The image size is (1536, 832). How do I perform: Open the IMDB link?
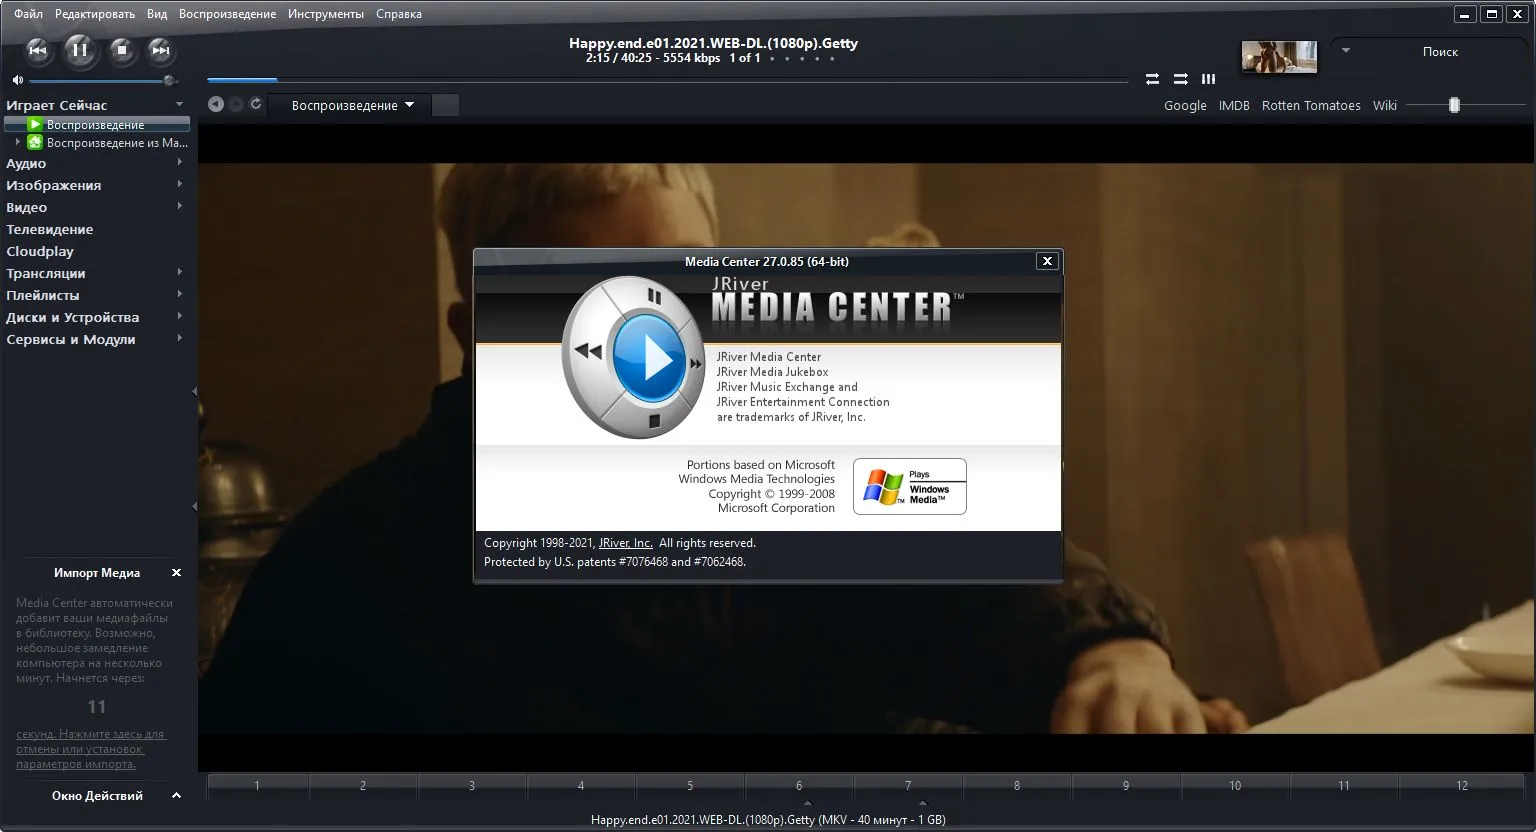(x=1234, y=105)
